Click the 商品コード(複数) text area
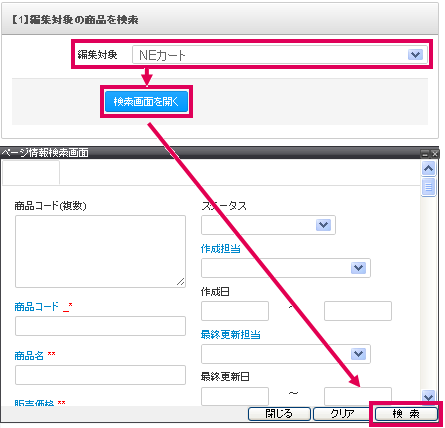This screenshot has height=428, width=445. point(100,251)
